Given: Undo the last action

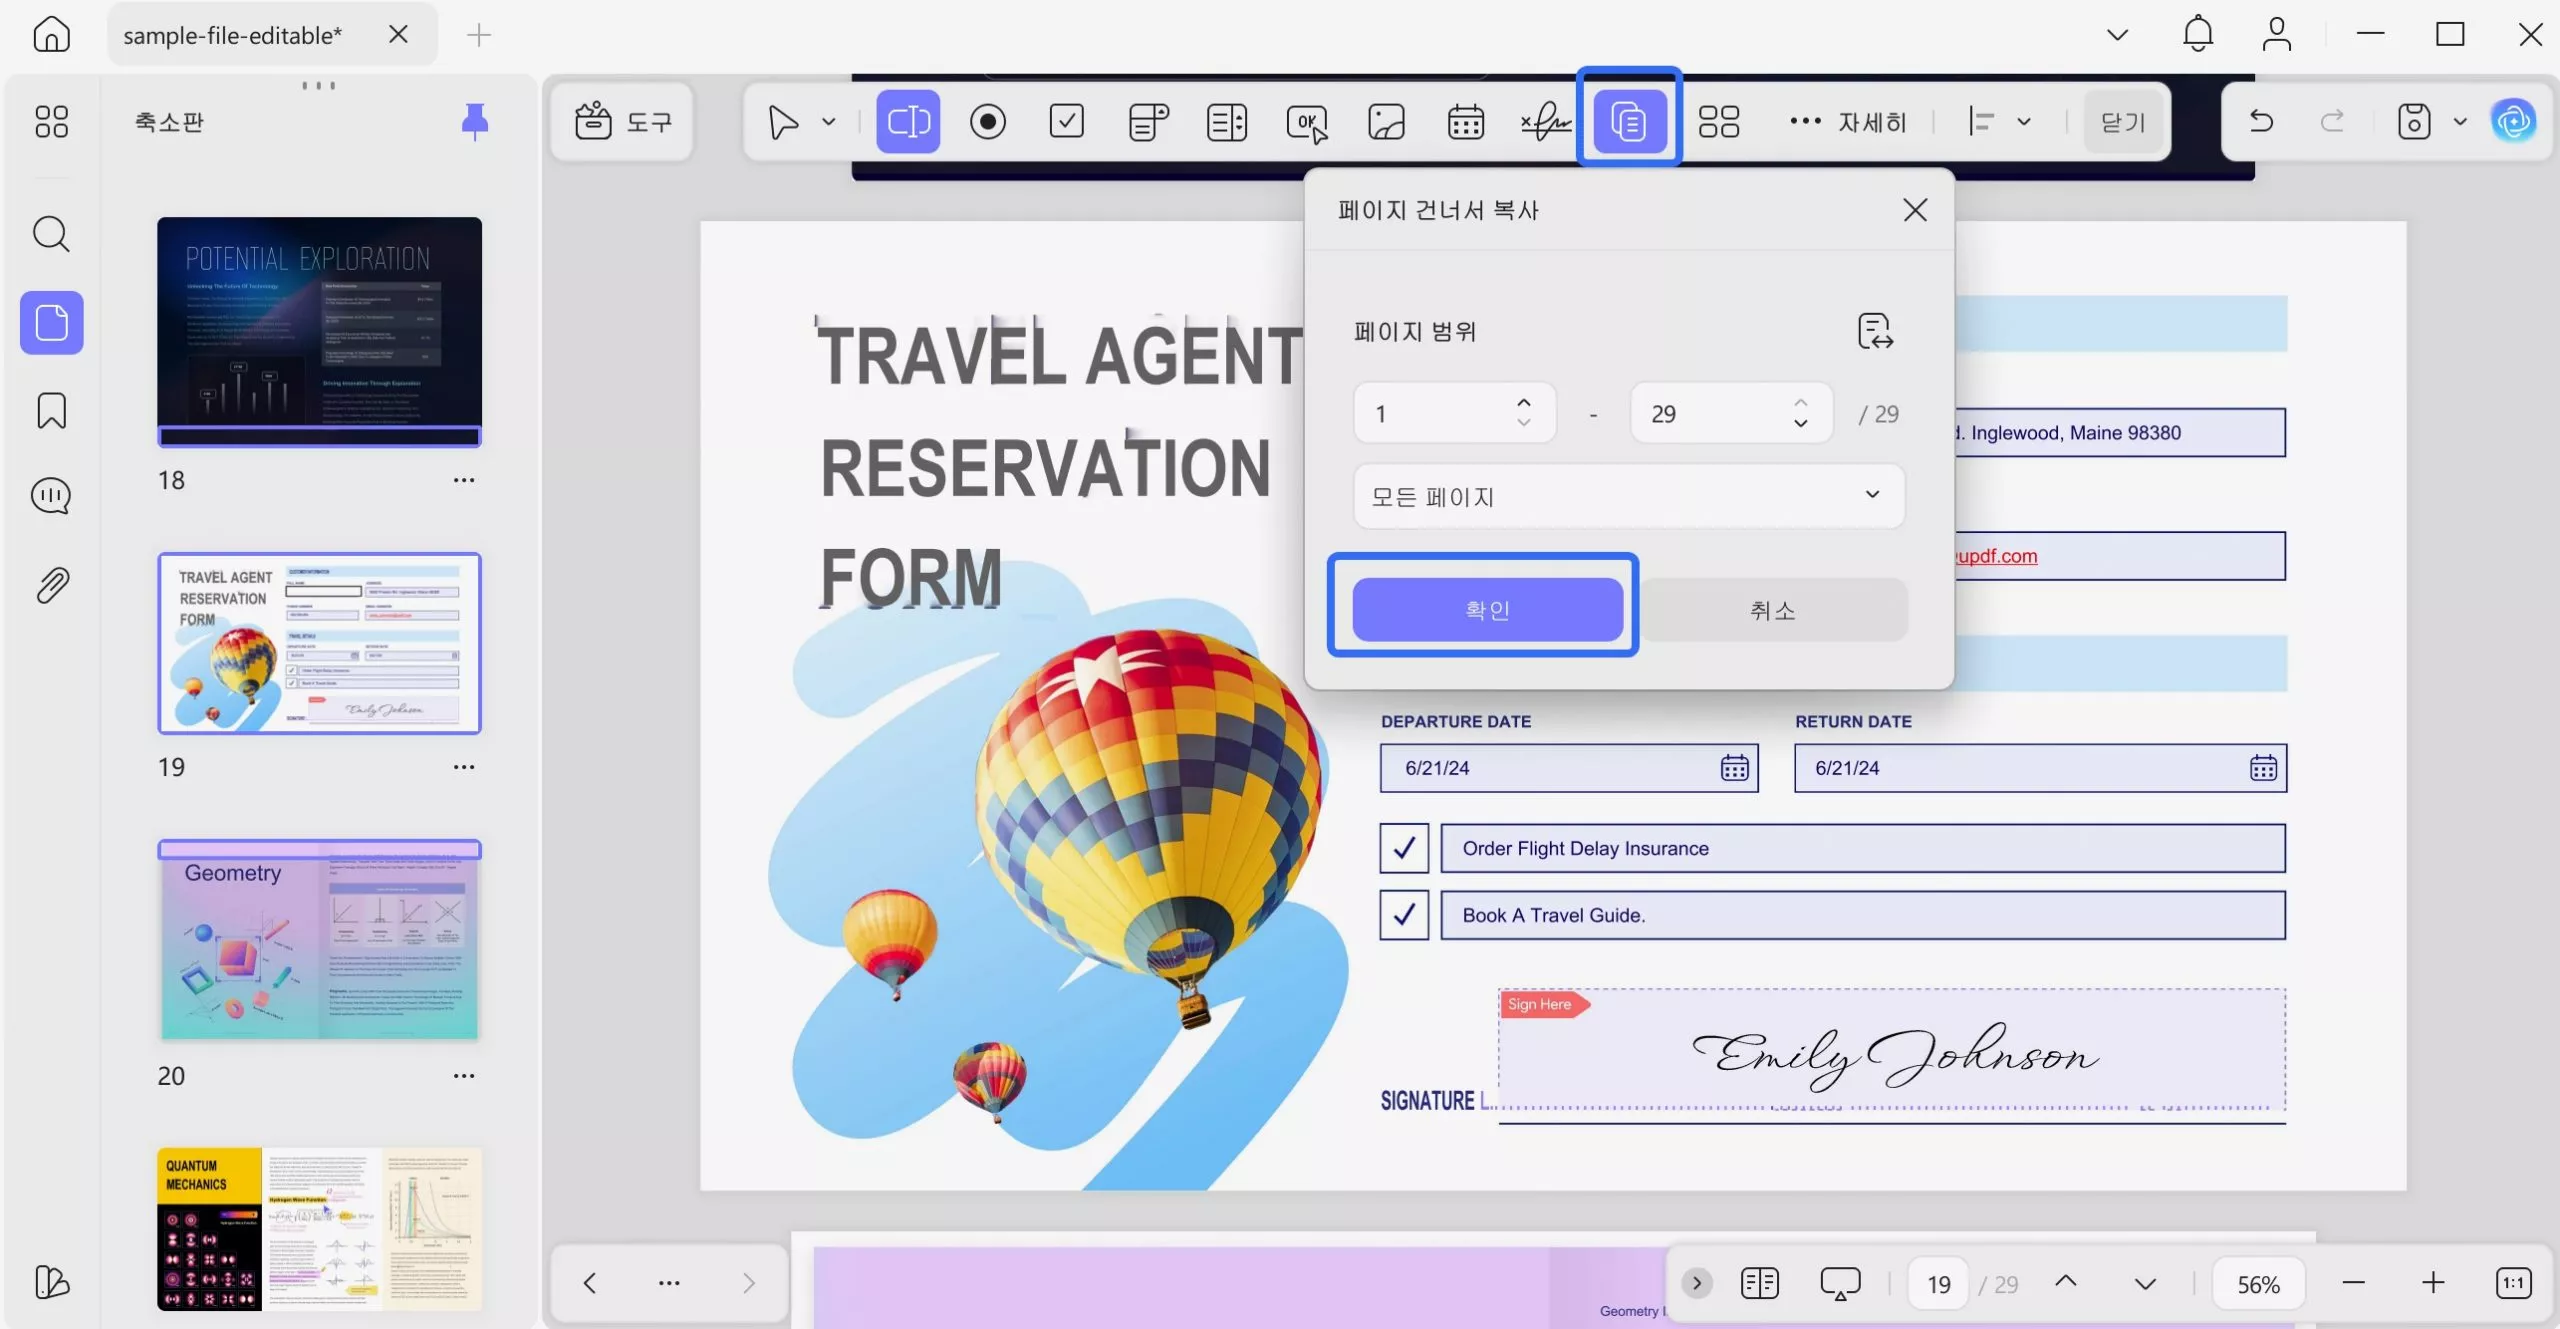Looking at the screenshot, I should pyautogui.click(x=2261, y=122).
